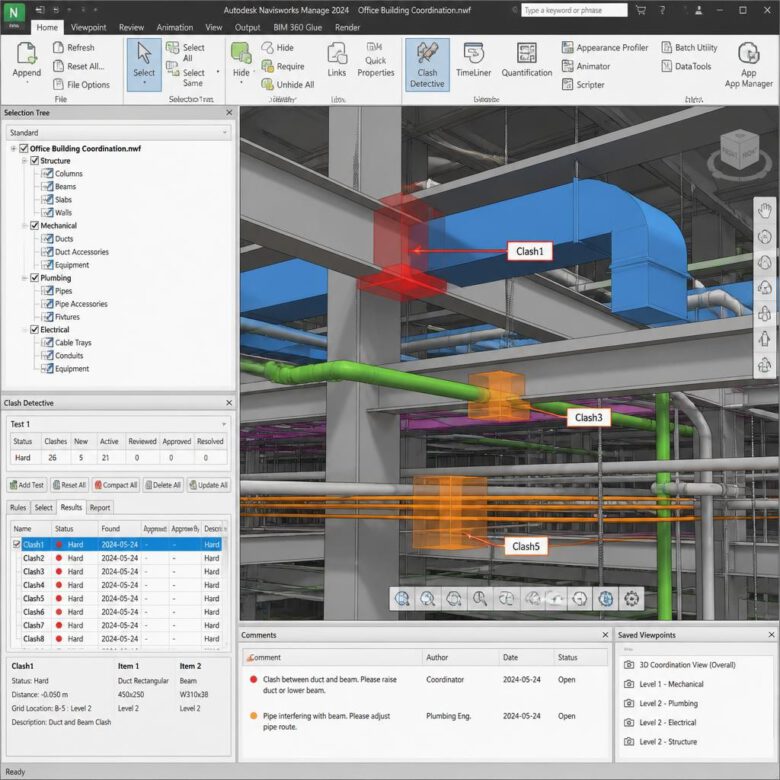Open the Links tool
Viewport: 780px width, 780px height.
(x=337, y=60)
